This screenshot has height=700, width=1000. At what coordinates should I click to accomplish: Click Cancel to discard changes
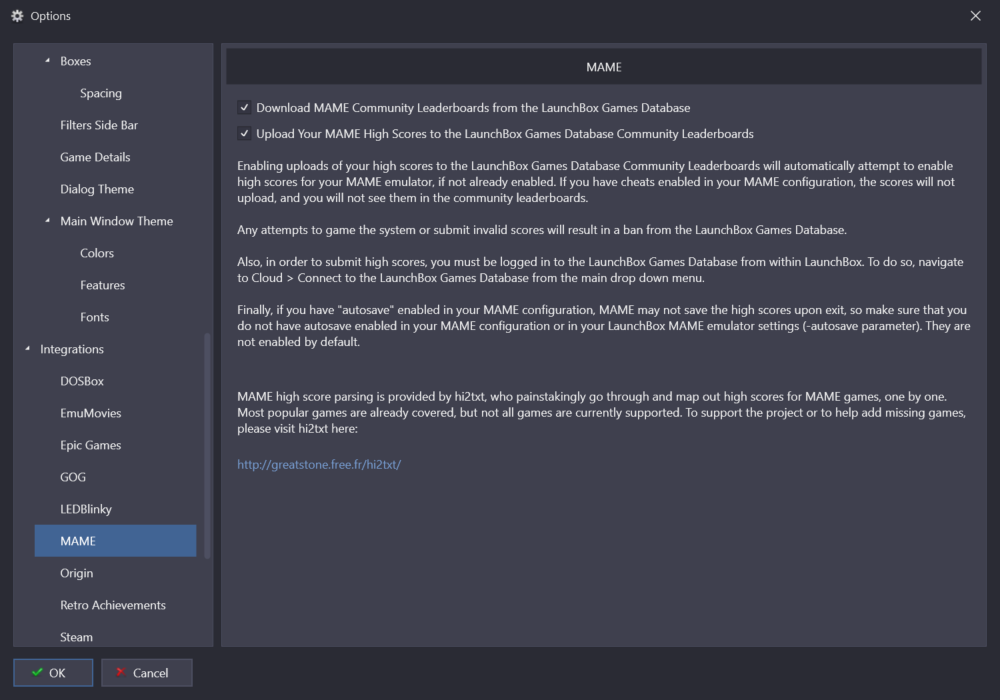pyautogui.click(x=147, y=673)
